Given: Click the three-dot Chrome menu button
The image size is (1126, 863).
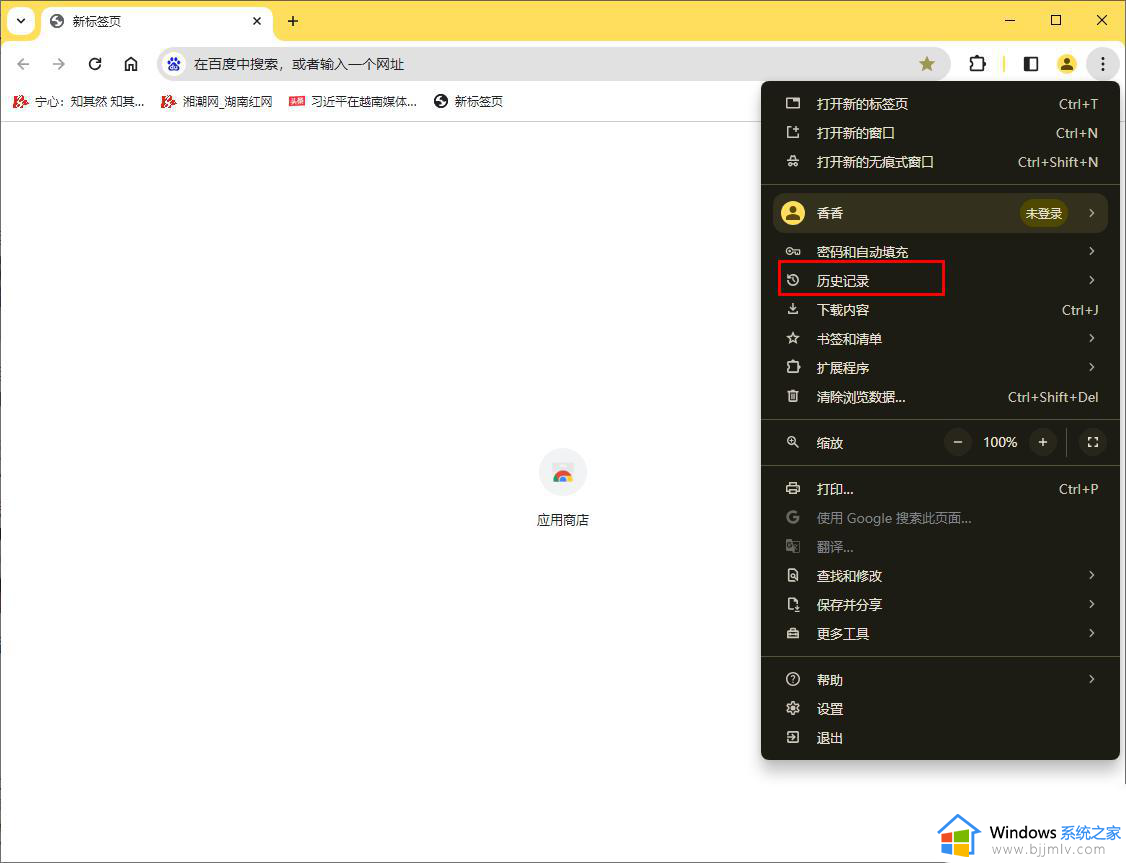Looking at the screenshot, I should (1103, 64).
